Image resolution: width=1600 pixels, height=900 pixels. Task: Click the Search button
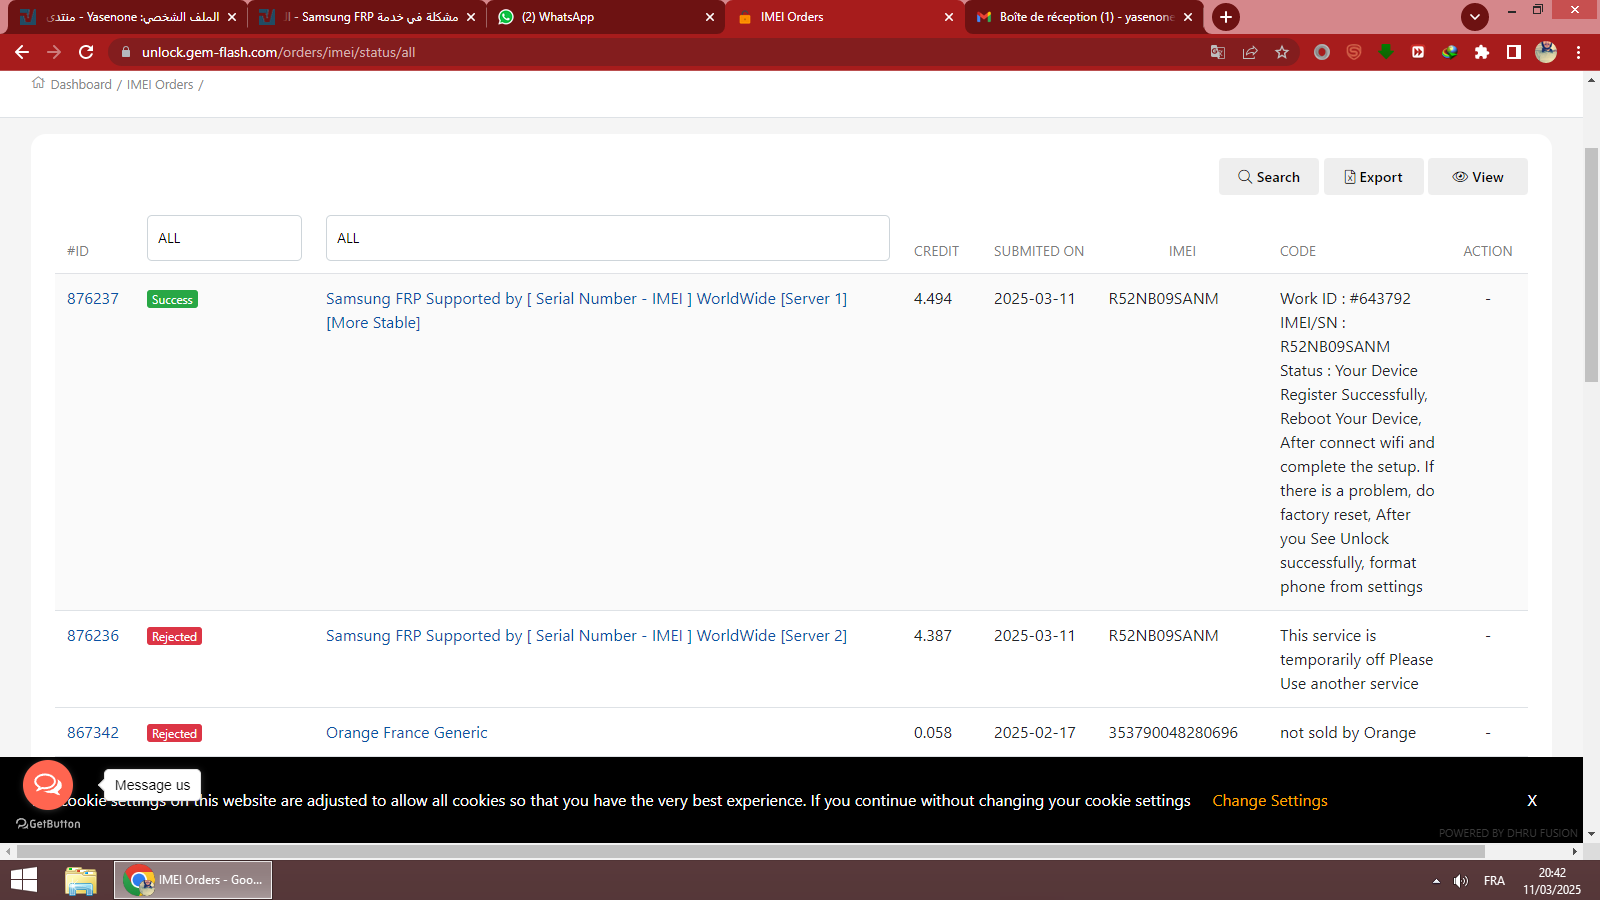pyautogui.click(x=1269, y=177)
